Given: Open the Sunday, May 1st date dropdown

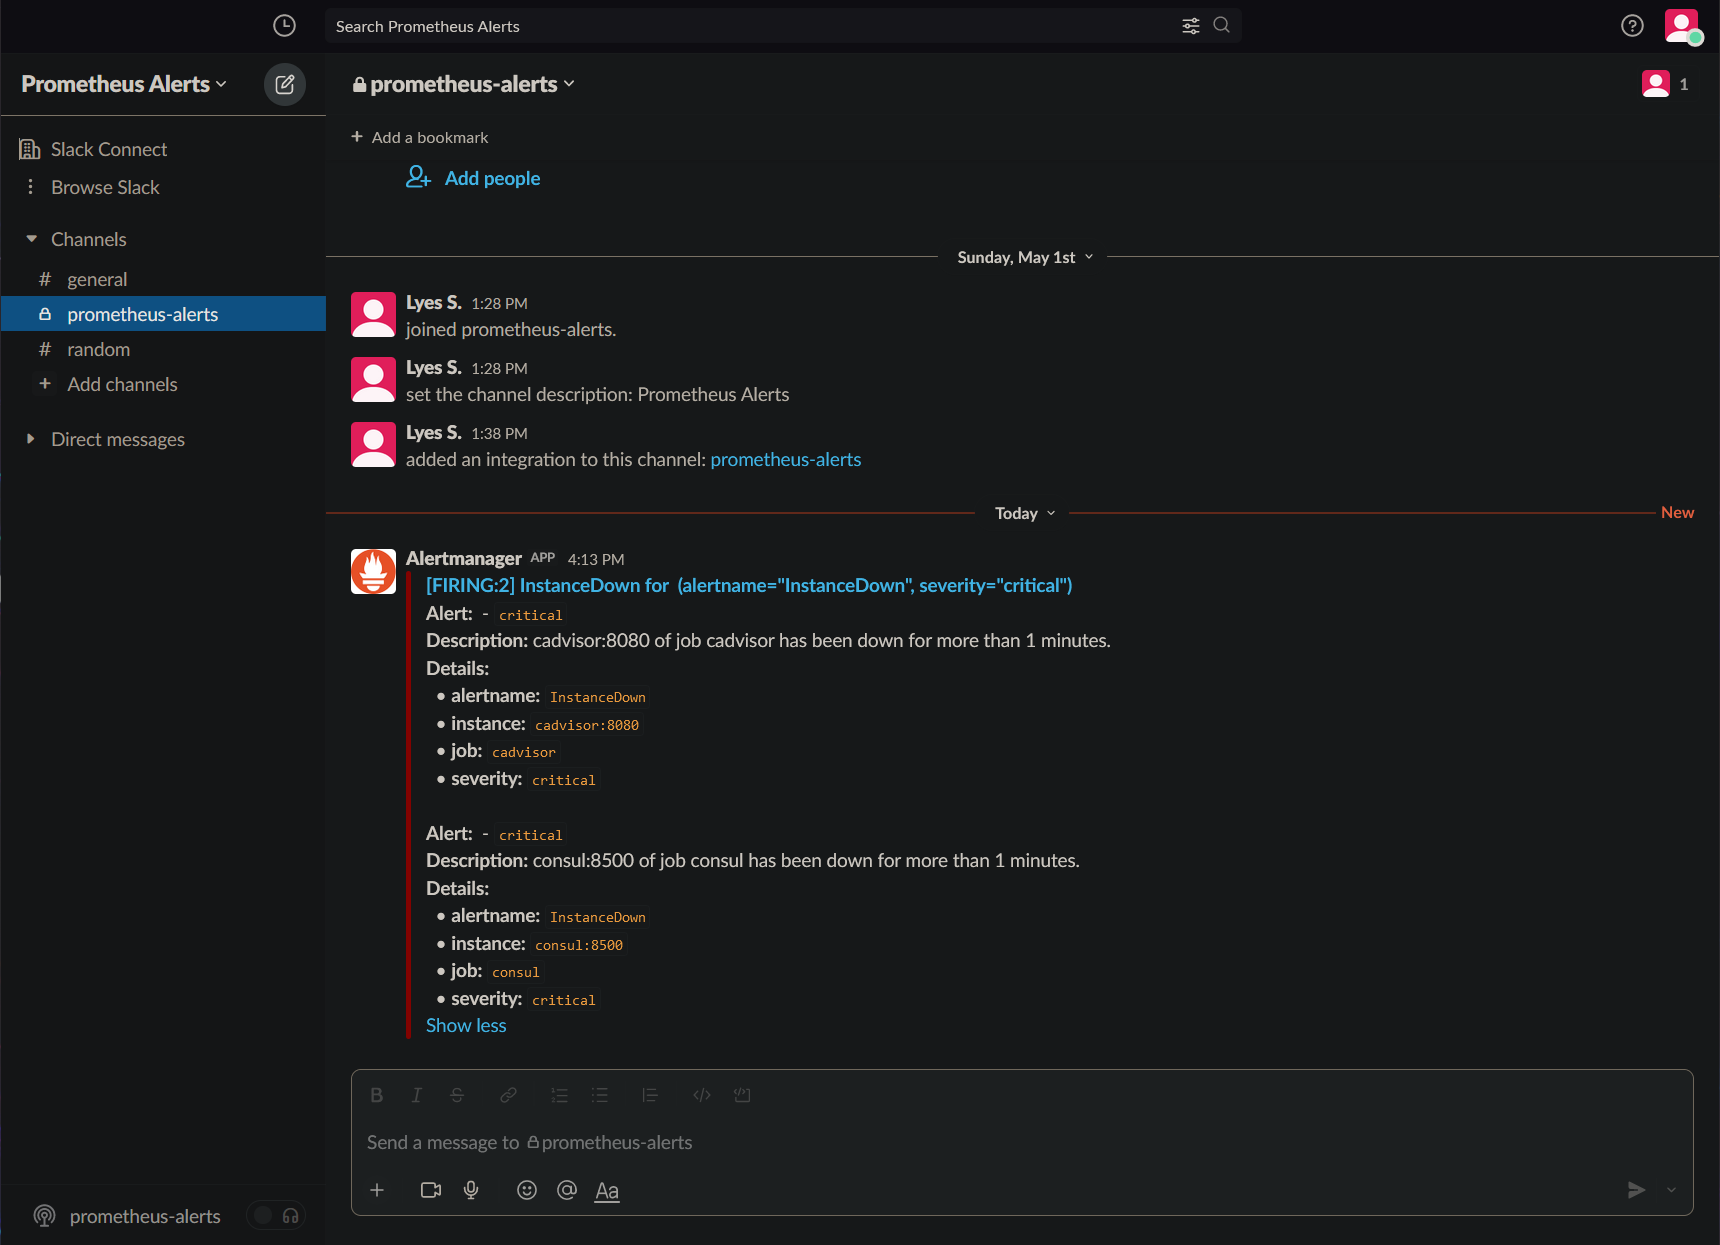Looking at the screenshot, I should tap(1025, 257).
